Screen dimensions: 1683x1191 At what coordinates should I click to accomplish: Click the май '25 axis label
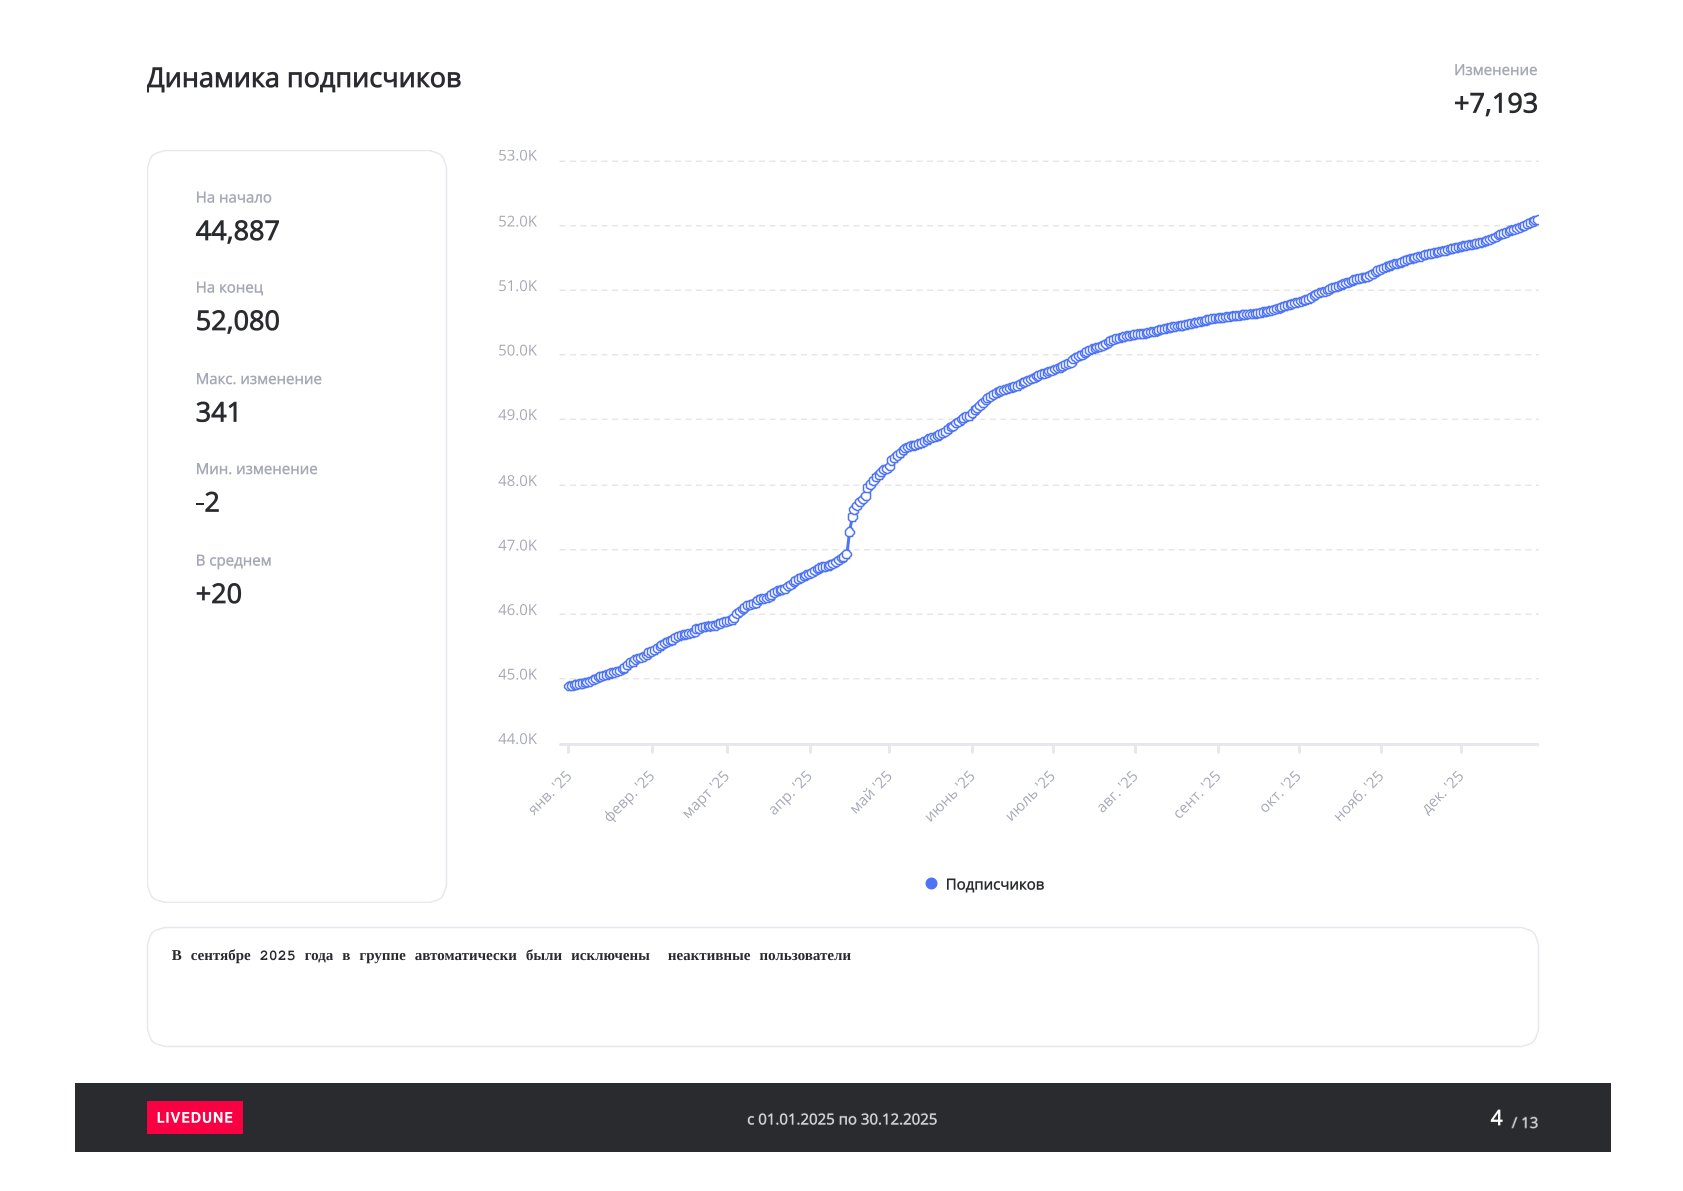click(x=871, y=793)
